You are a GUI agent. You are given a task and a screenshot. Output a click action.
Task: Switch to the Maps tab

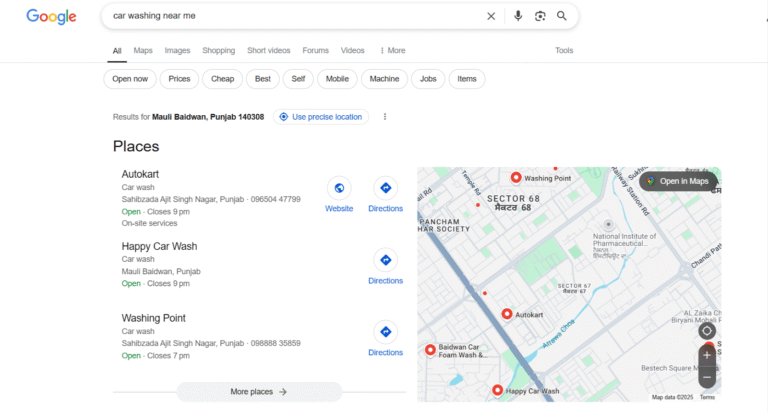[x=143, y=50]
